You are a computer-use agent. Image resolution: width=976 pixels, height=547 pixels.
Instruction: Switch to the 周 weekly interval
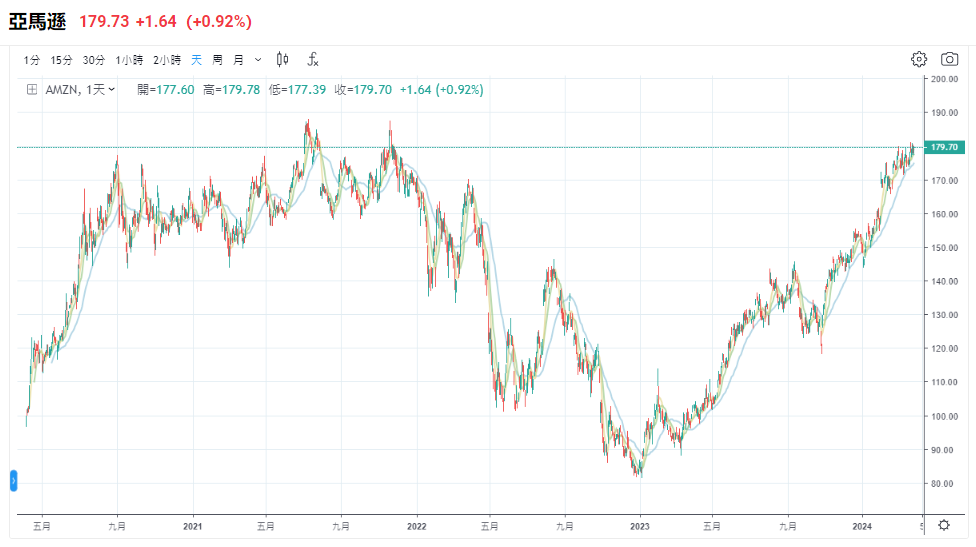tap(217, 60)
